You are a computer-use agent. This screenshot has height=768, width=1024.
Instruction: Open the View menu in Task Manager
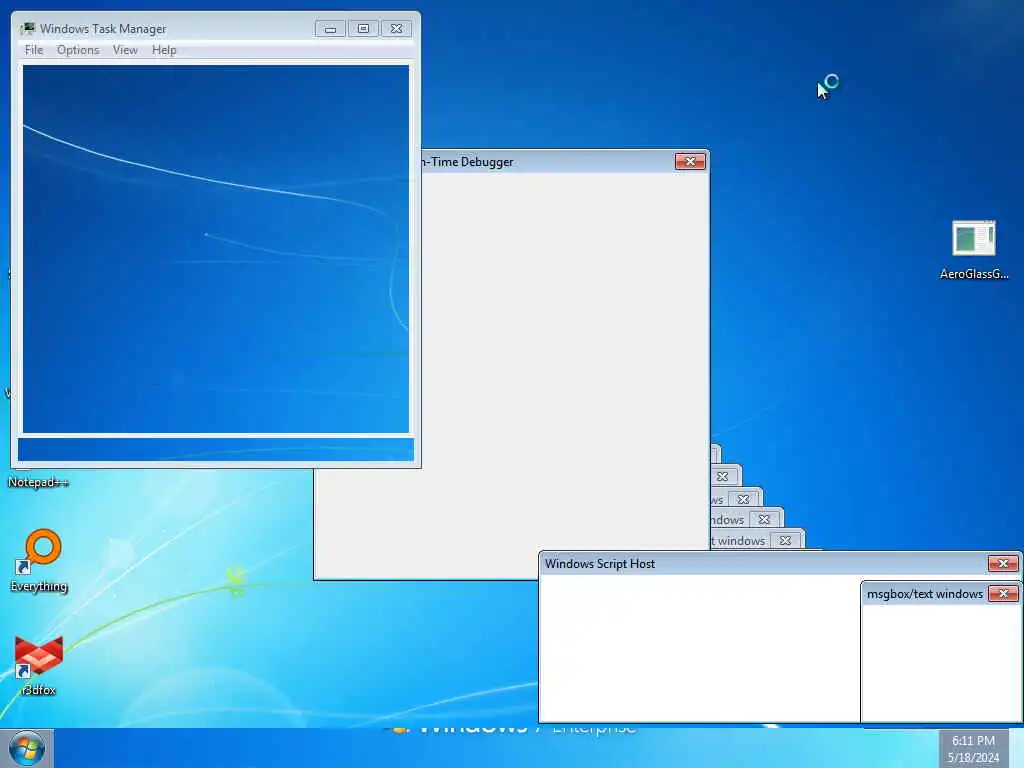[x=125, y=50]
